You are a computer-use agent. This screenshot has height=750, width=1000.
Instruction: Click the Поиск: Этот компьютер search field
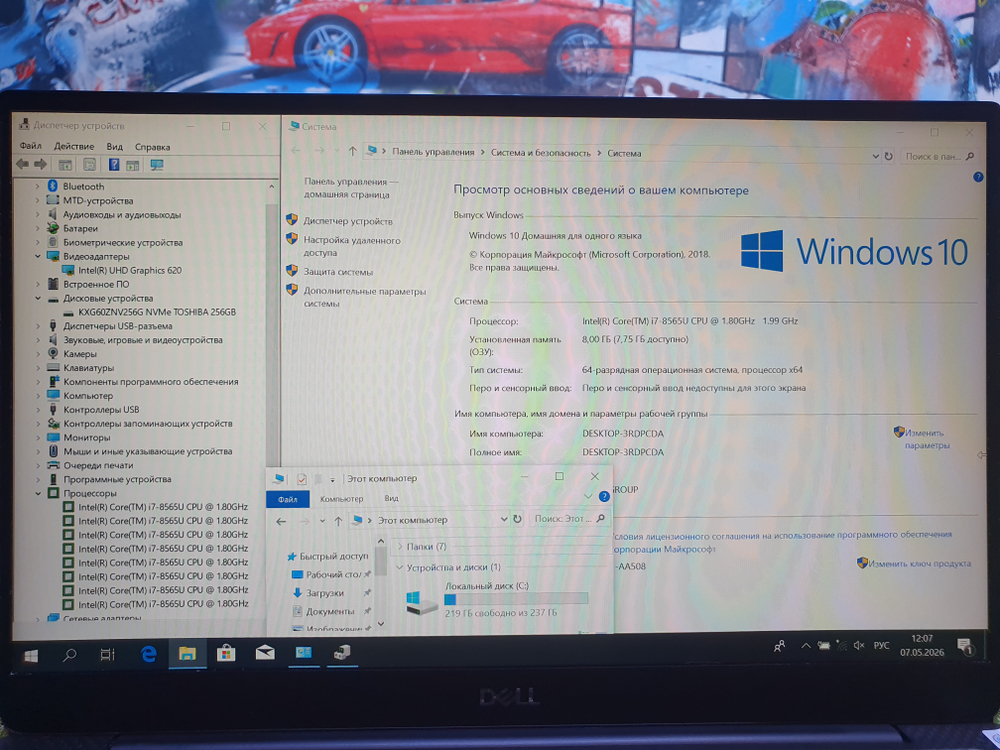(x=569, y=518)
